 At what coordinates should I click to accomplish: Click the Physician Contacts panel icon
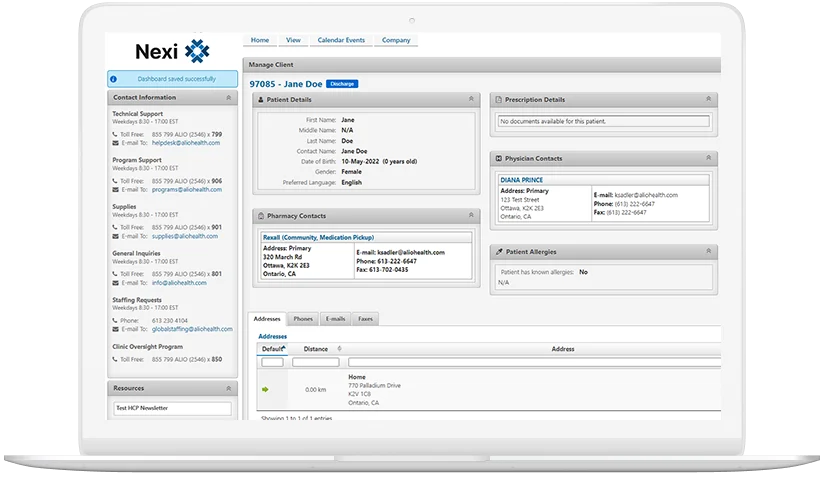(498, 158)
